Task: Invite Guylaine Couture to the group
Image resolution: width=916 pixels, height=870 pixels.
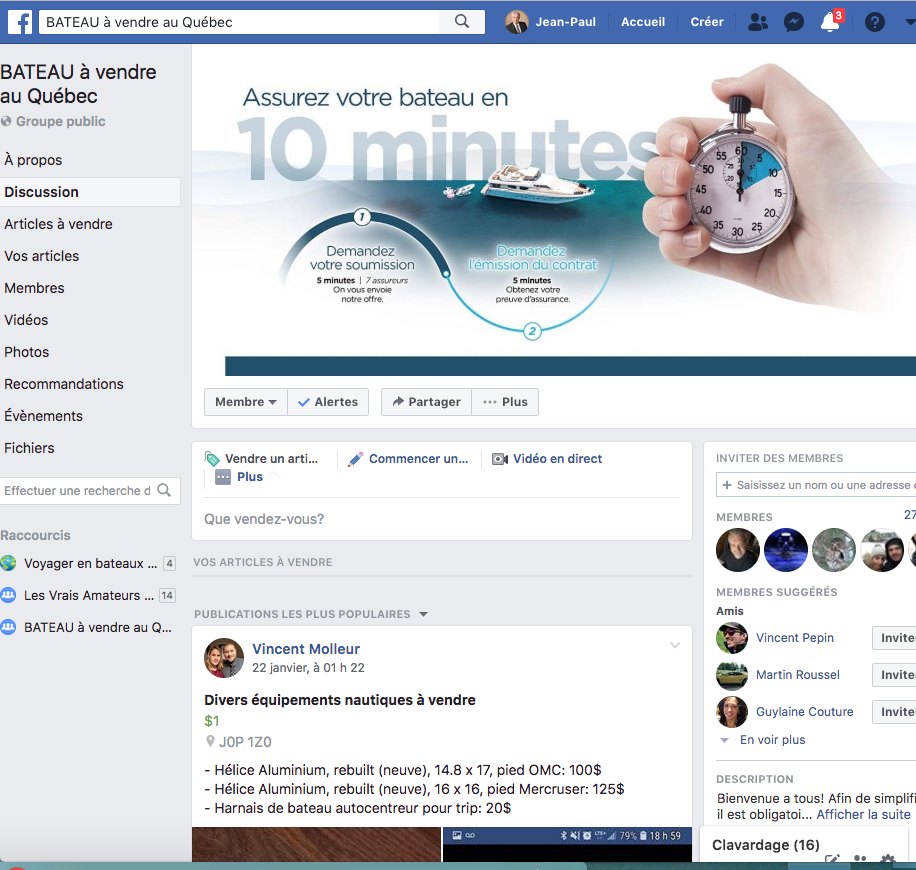Action: [x=896, y=712]
